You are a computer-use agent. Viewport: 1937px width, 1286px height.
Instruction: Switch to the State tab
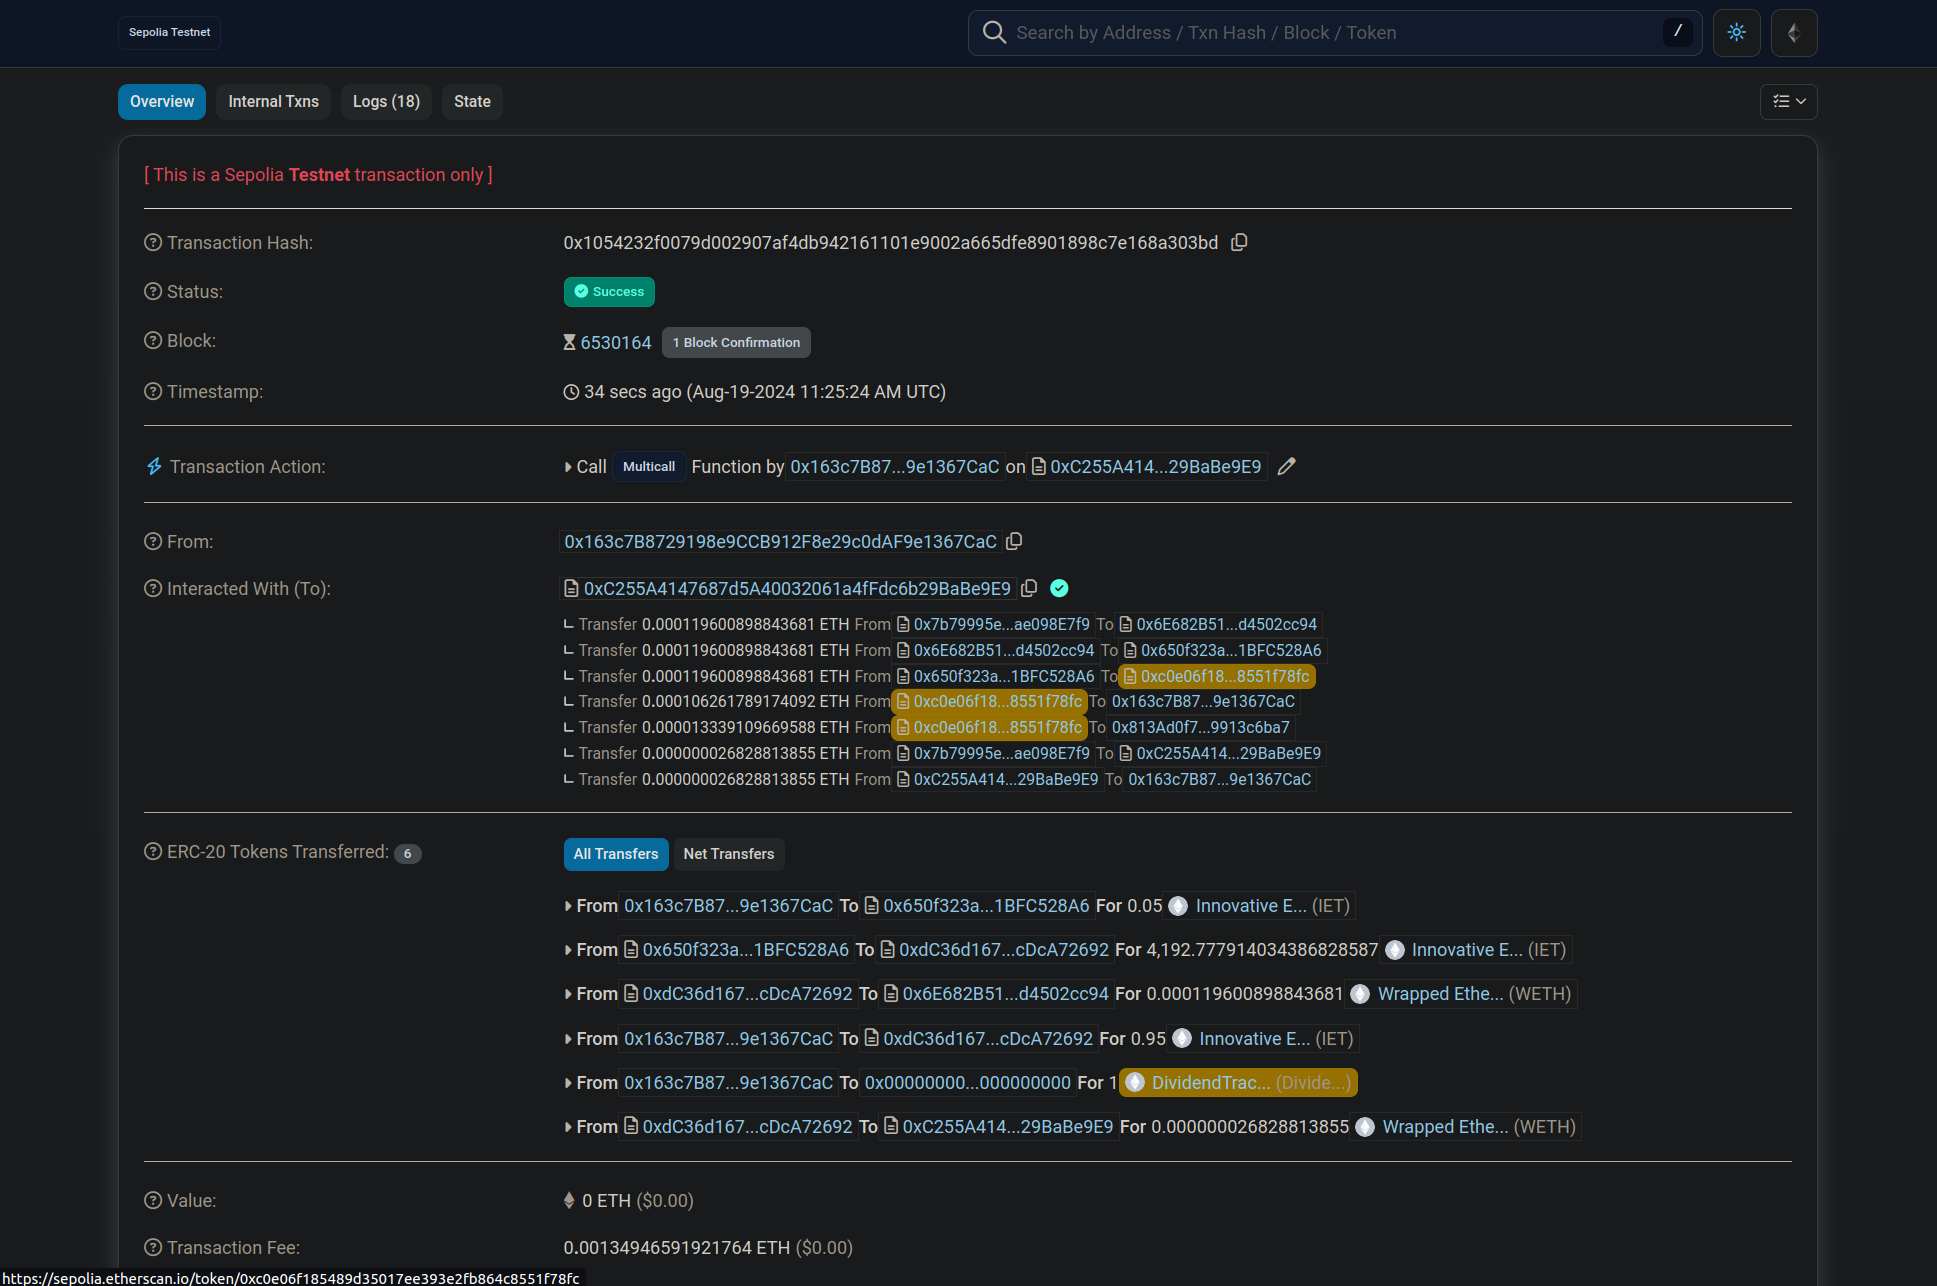coord(472,101)
